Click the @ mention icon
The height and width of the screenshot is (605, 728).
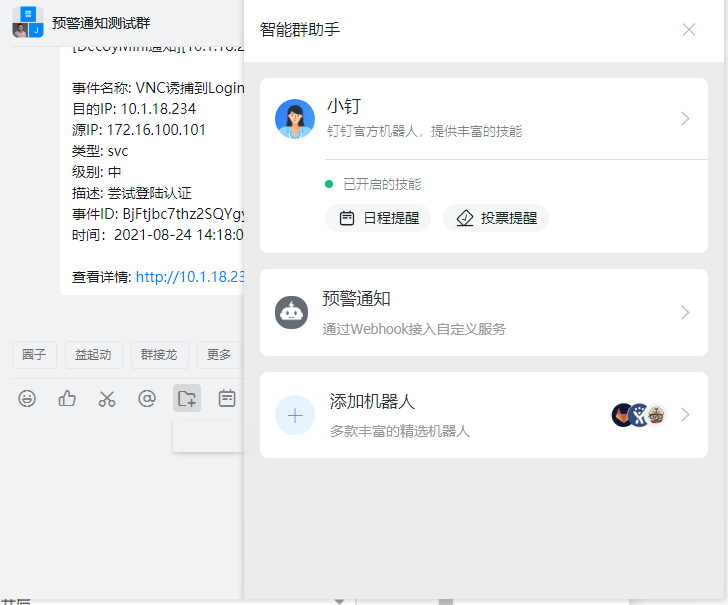point(147,399)
